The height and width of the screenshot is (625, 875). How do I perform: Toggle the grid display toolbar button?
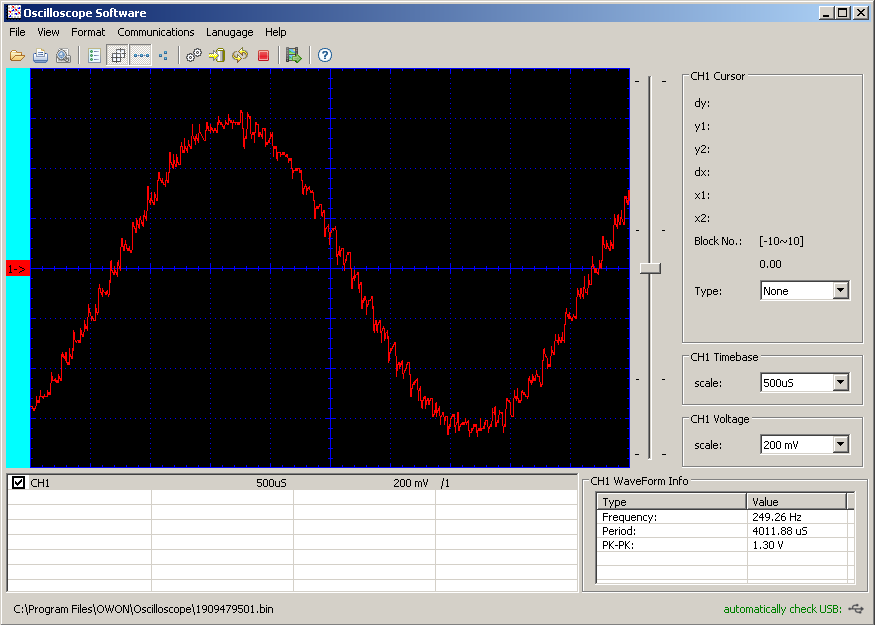point(117,56)
